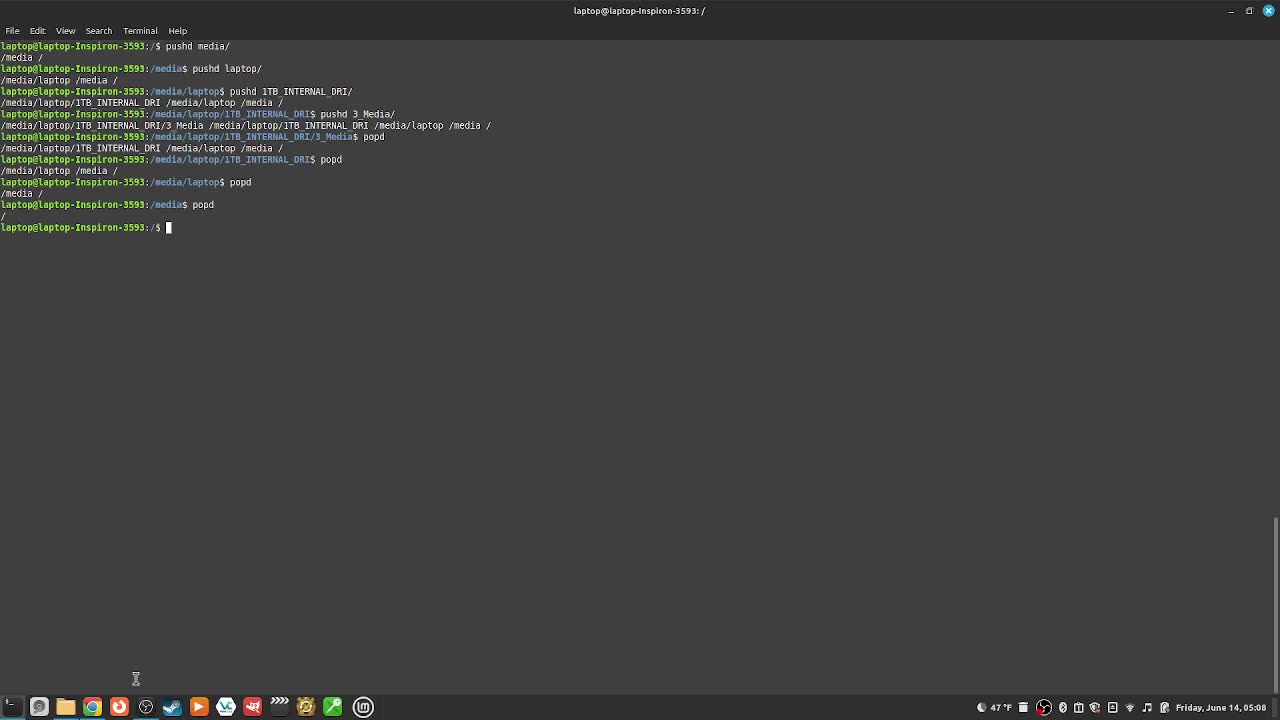This screenshot has width=1280, height=720.
Task: Open the Edit menu
Action: (x=37, y=30)
